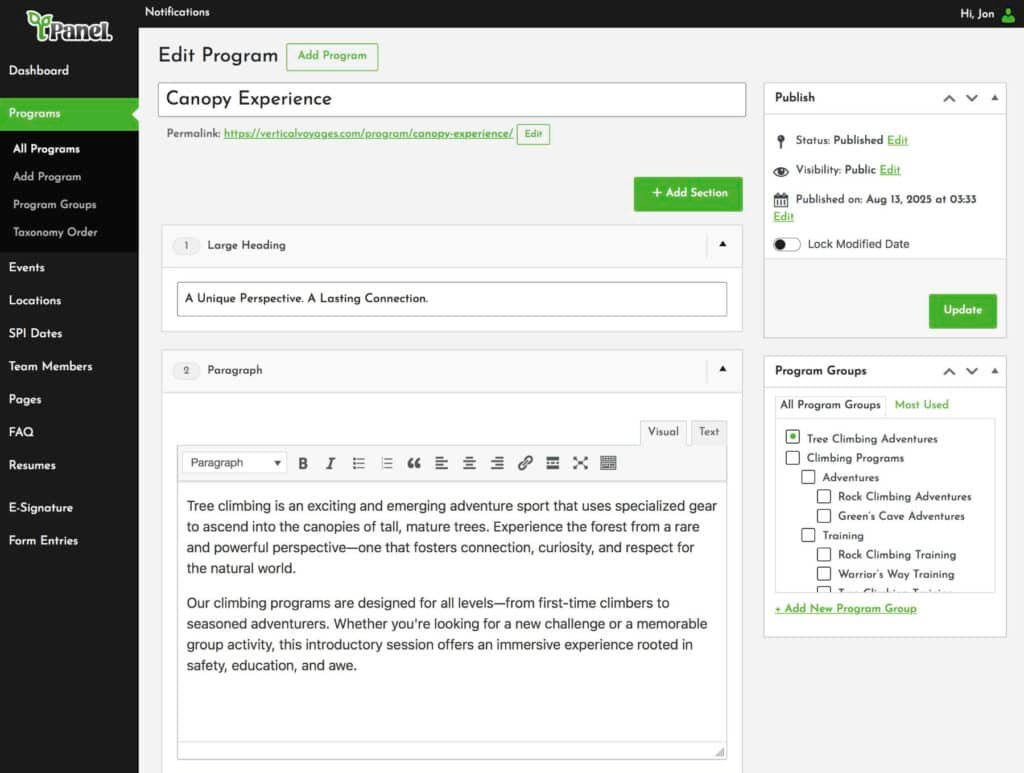1024x773 pixels.
Task: Check the Climbing Programs group
Action: pos(792,458)
